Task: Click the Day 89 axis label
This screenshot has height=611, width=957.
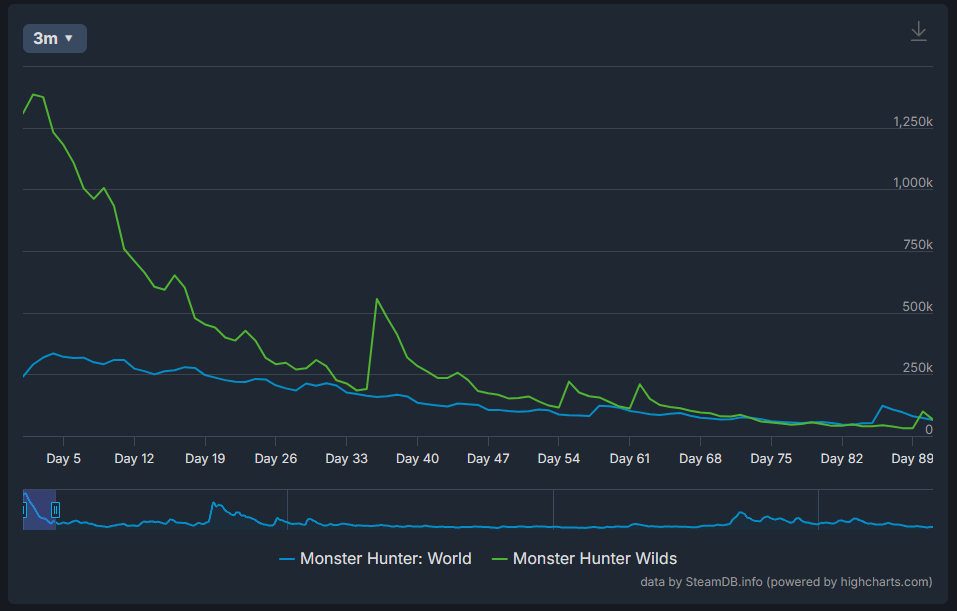Action: point(912,458)
